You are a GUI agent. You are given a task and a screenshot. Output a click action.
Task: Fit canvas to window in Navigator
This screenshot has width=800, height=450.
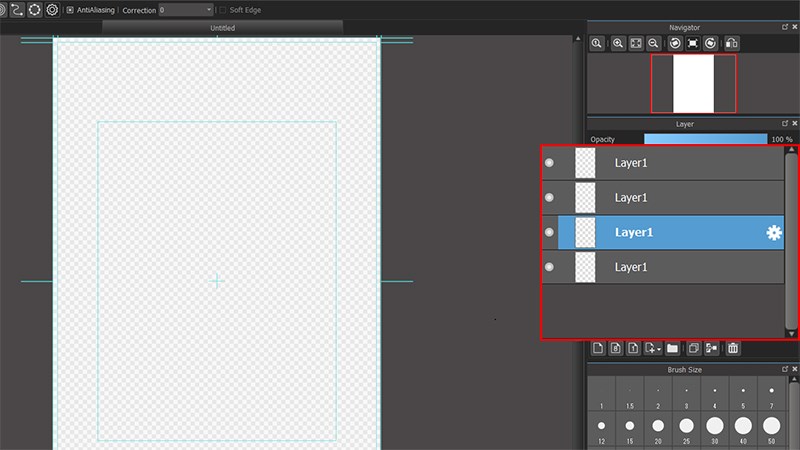(x=636, y=44)
